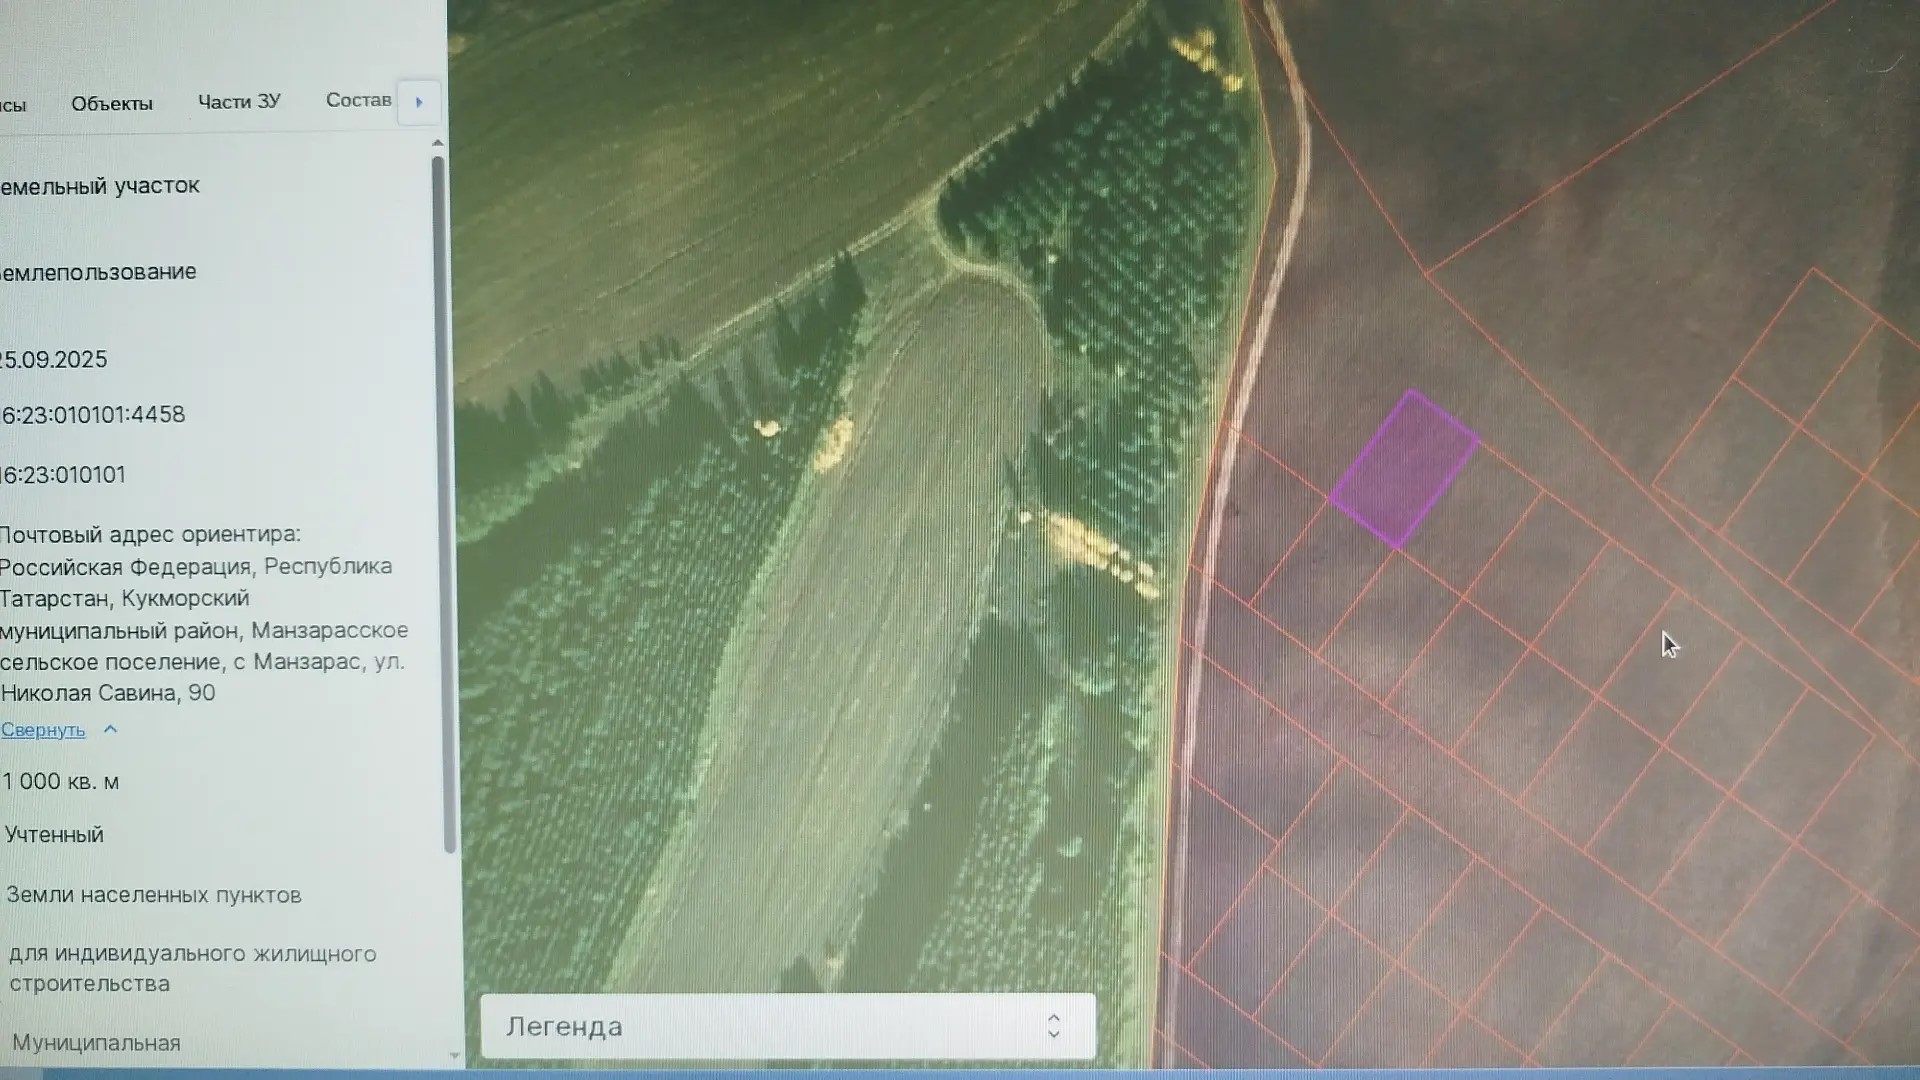Switch to the Части ЗУ tab
This screenshot has width=1920, height=1080.
tap(239, 102)
